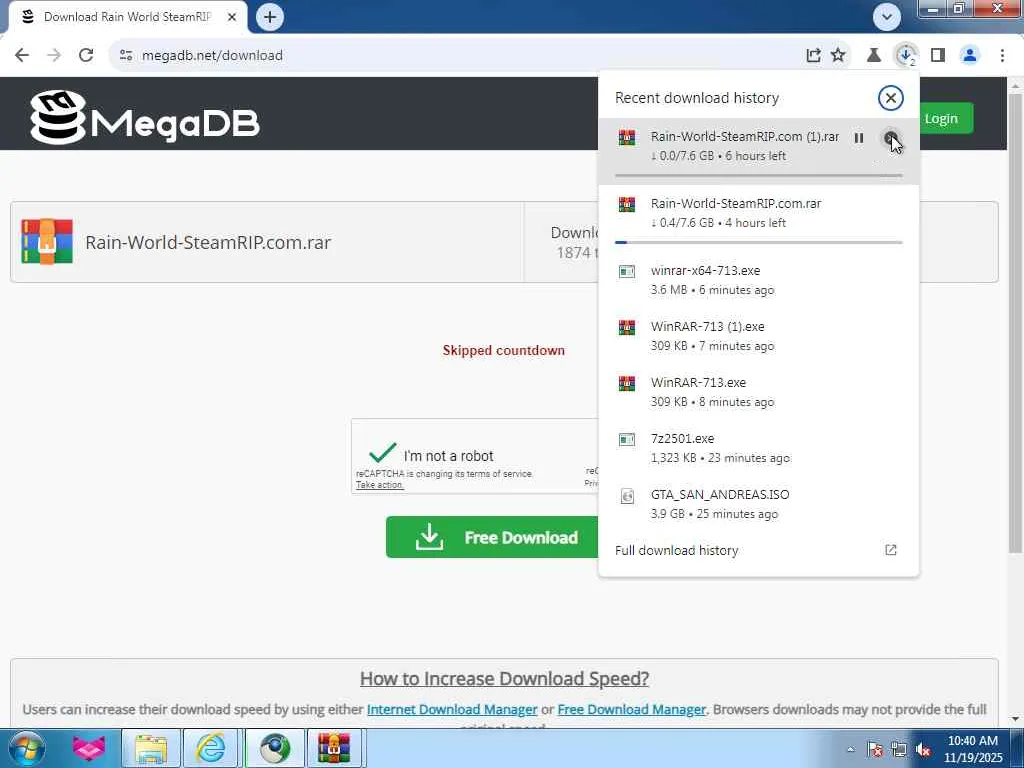Image resolution: width=1024 pixels, height=768 pixels.
Task: Reload the megadb.net page
Action: point(86,56)
